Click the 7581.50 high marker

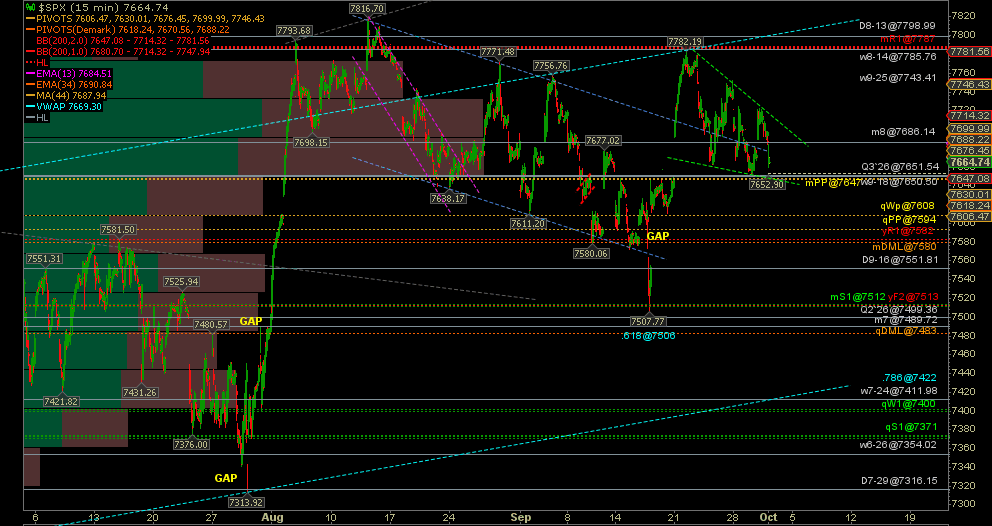[x=117, y=229]
